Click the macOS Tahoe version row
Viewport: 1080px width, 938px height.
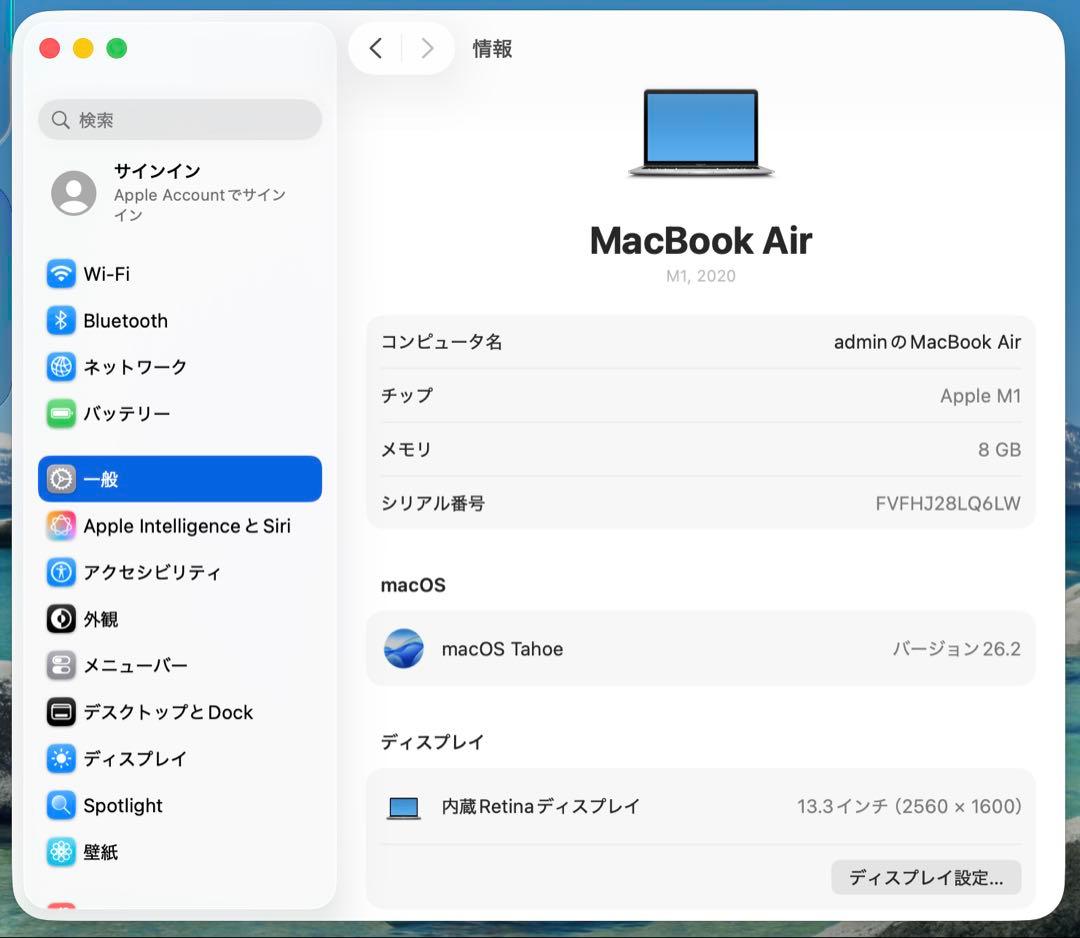700,648
